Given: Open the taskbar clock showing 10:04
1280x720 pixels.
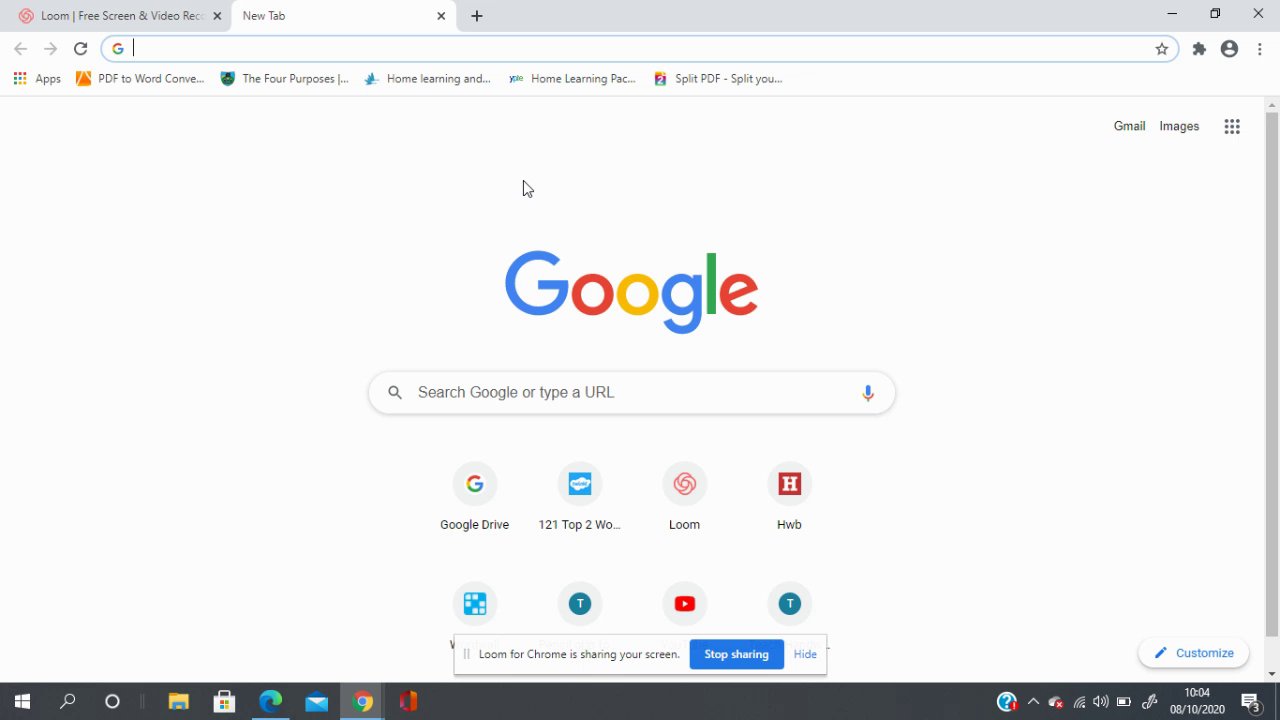Looking at the screenshot, I should (x=1197, y=701).
